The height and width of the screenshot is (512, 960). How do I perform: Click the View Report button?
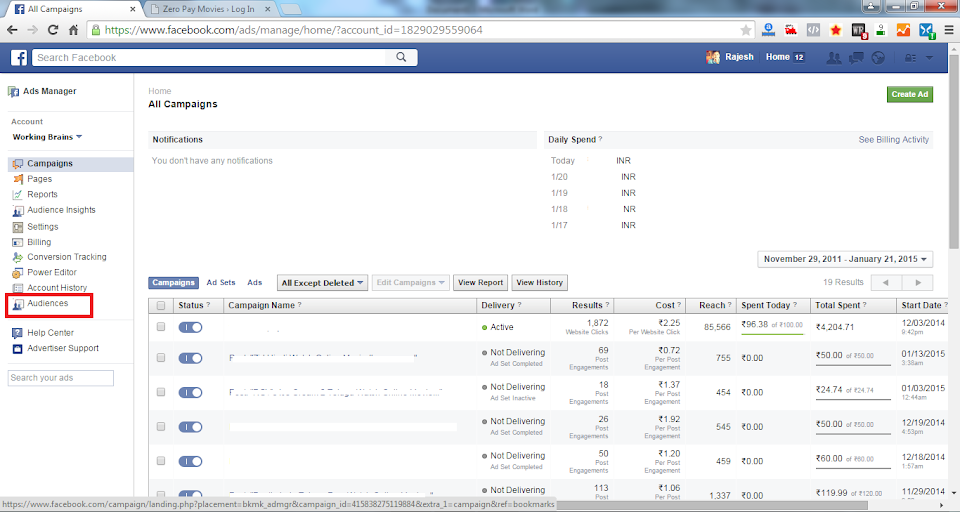[481, 282]
